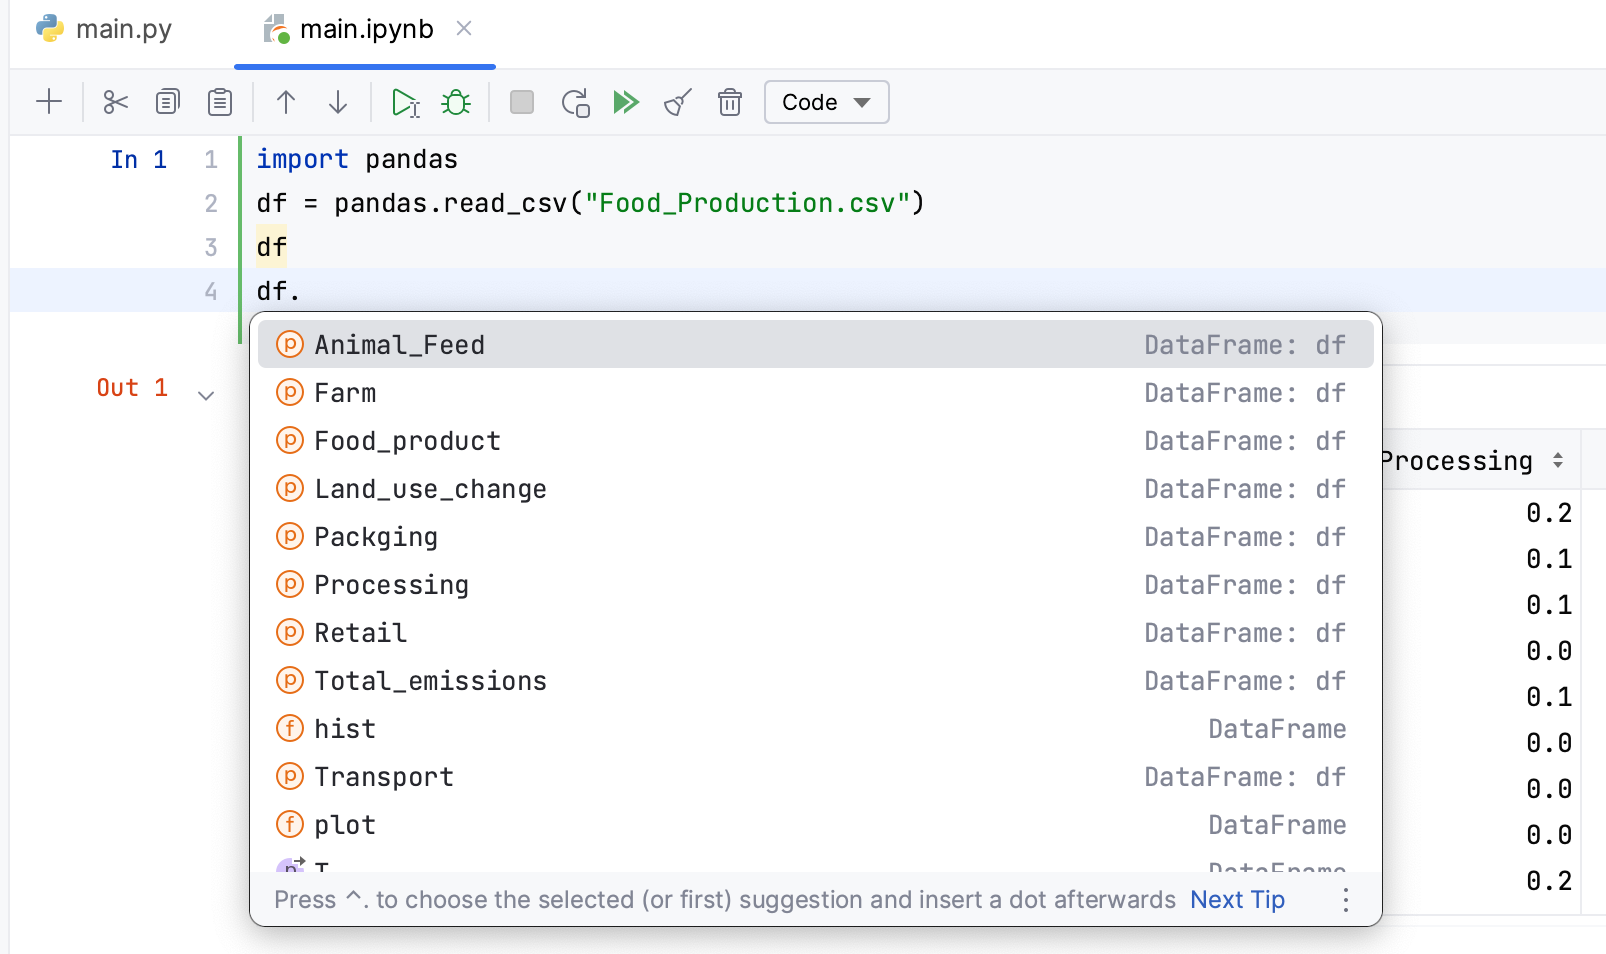Run cell and select below

click(x=405, y=102)
